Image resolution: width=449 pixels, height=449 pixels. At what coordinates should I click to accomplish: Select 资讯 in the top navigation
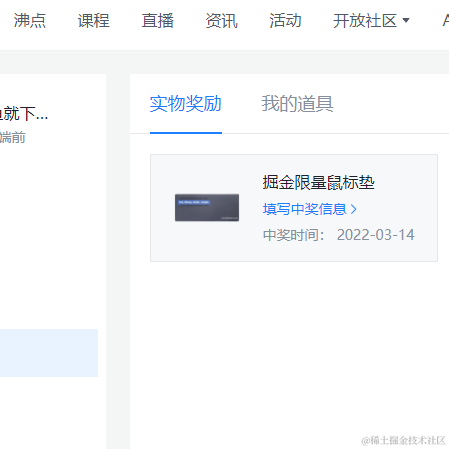tap(222, 21)
